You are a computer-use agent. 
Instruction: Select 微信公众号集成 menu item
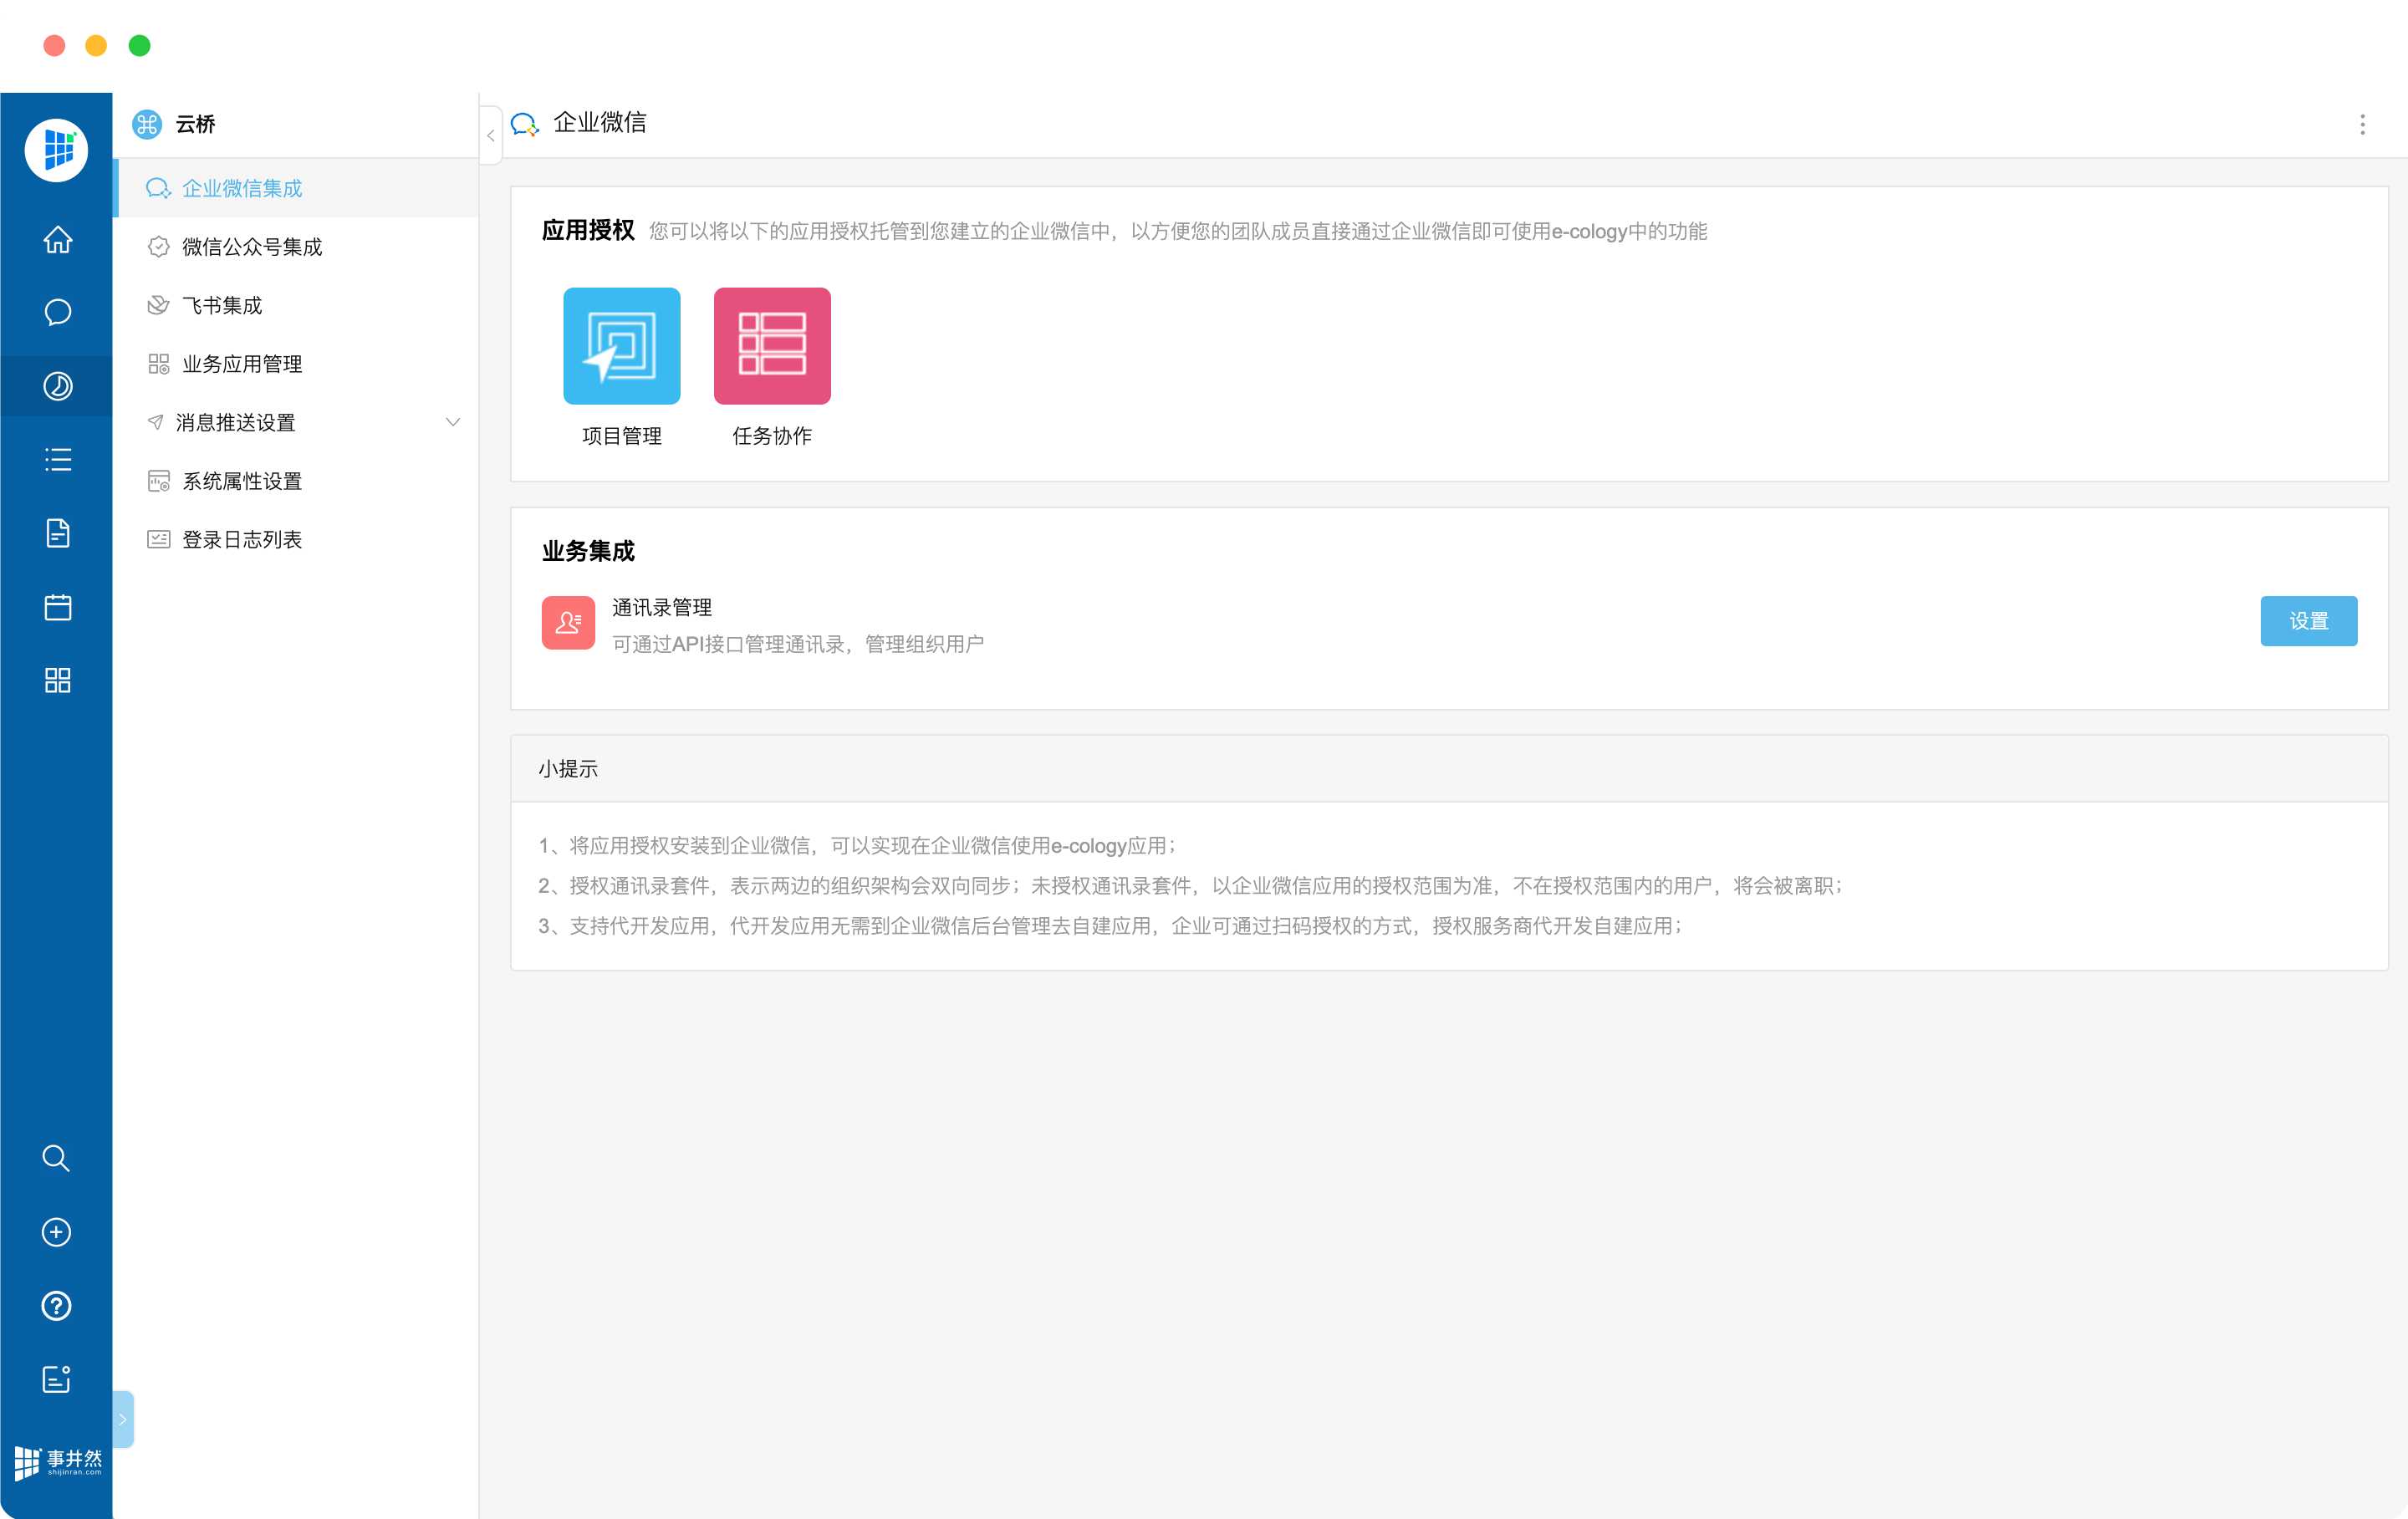coord(251,247)
